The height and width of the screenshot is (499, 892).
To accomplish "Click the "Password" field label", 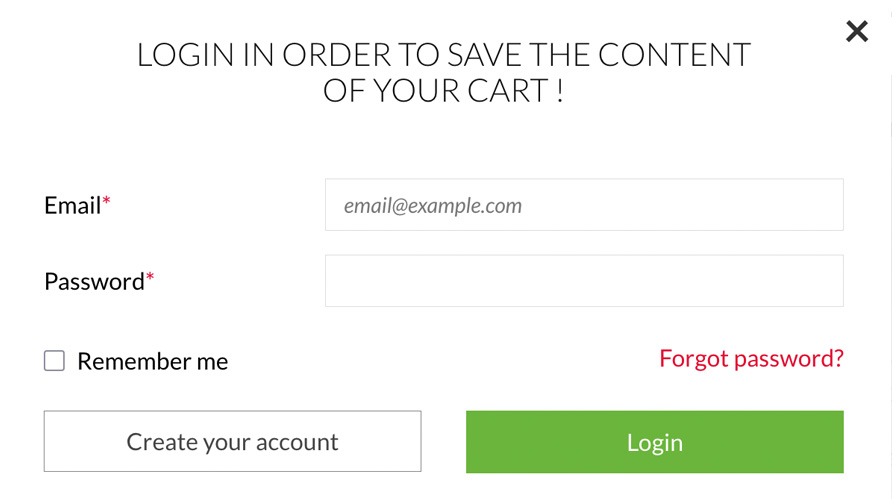I will 94,281.
